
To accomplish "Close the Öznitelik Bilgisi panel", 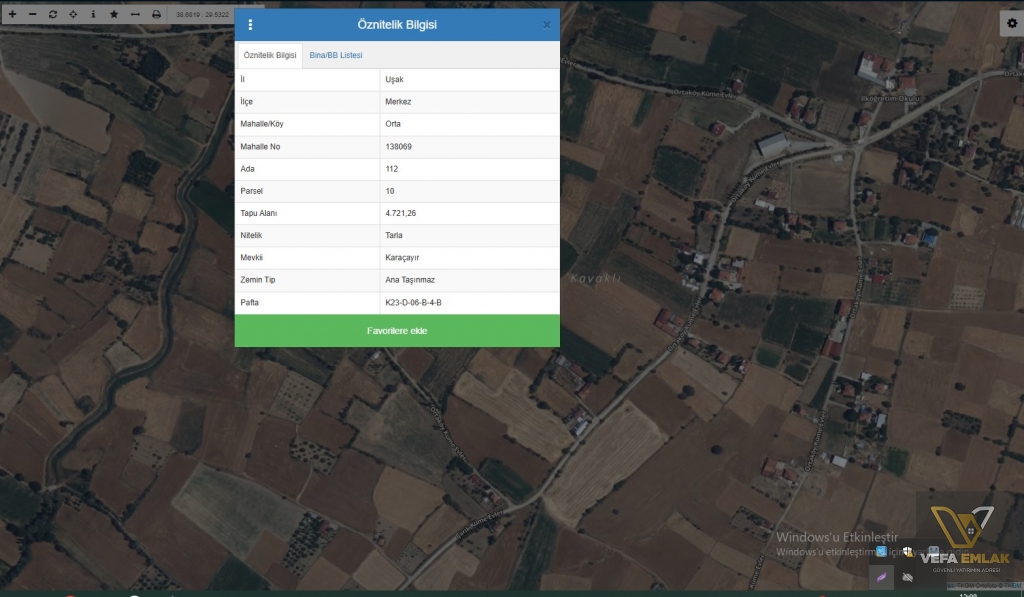I will (x=546, y=25).
